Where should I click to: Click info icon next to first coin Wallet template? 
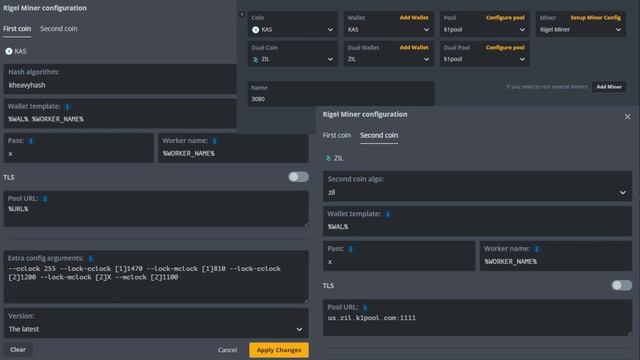click(x=68, y=107)
